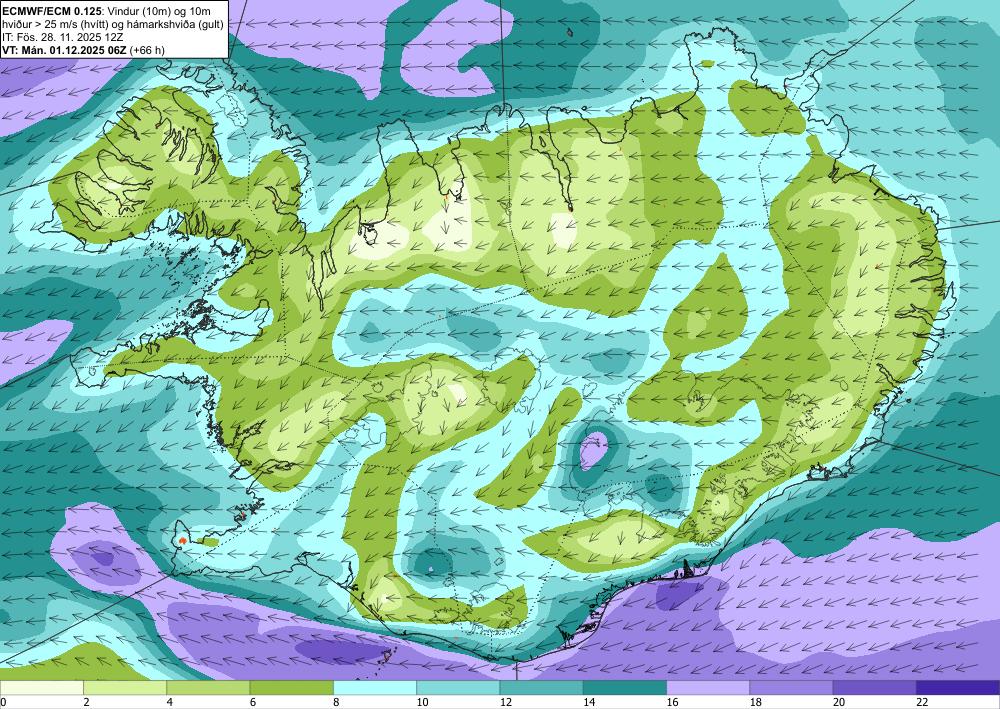Image resolution: width=1000 pixels, height=709 pixels.
Task: Pick the lavender 16–18 m/s legend swatch
Action: [x=708, y=688]
